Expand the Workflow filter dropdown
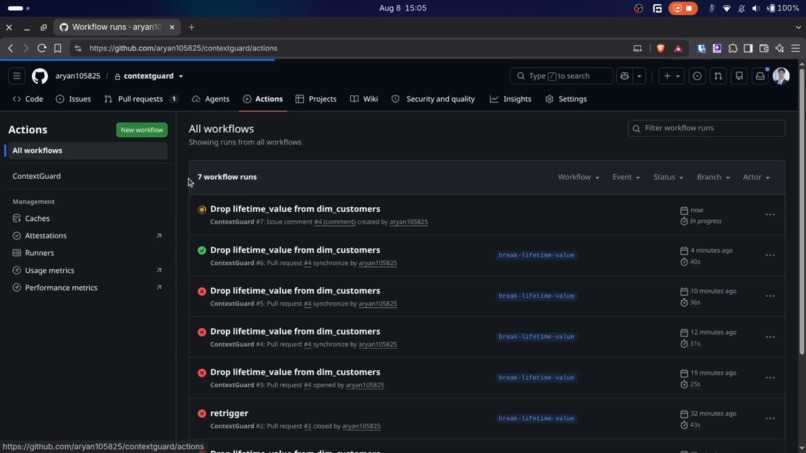The image size is (806, 453). point(578,177)
